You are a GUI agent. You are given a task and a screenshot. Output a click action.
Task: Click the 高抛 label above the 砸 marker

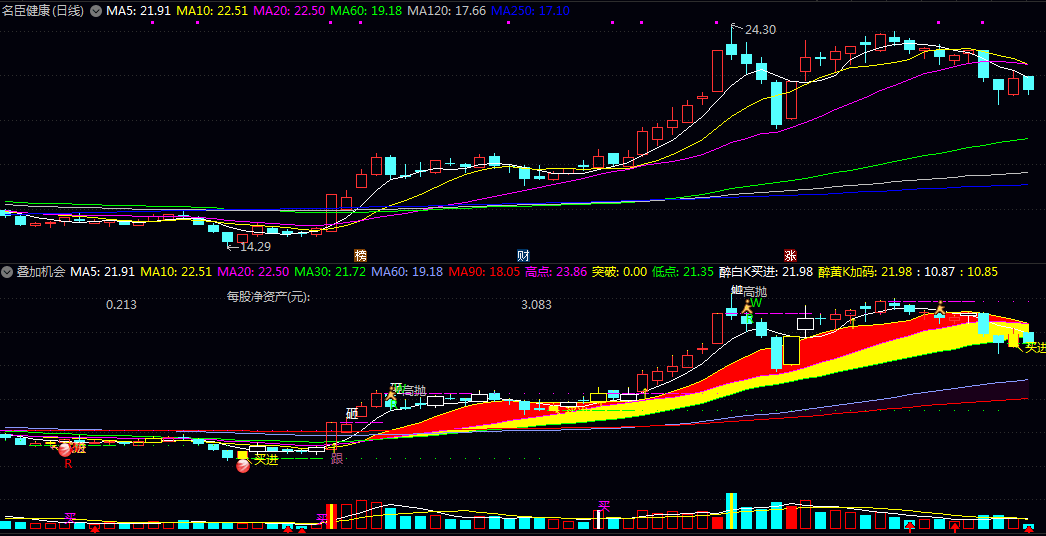pyautogui.click(x=414, y=390)
